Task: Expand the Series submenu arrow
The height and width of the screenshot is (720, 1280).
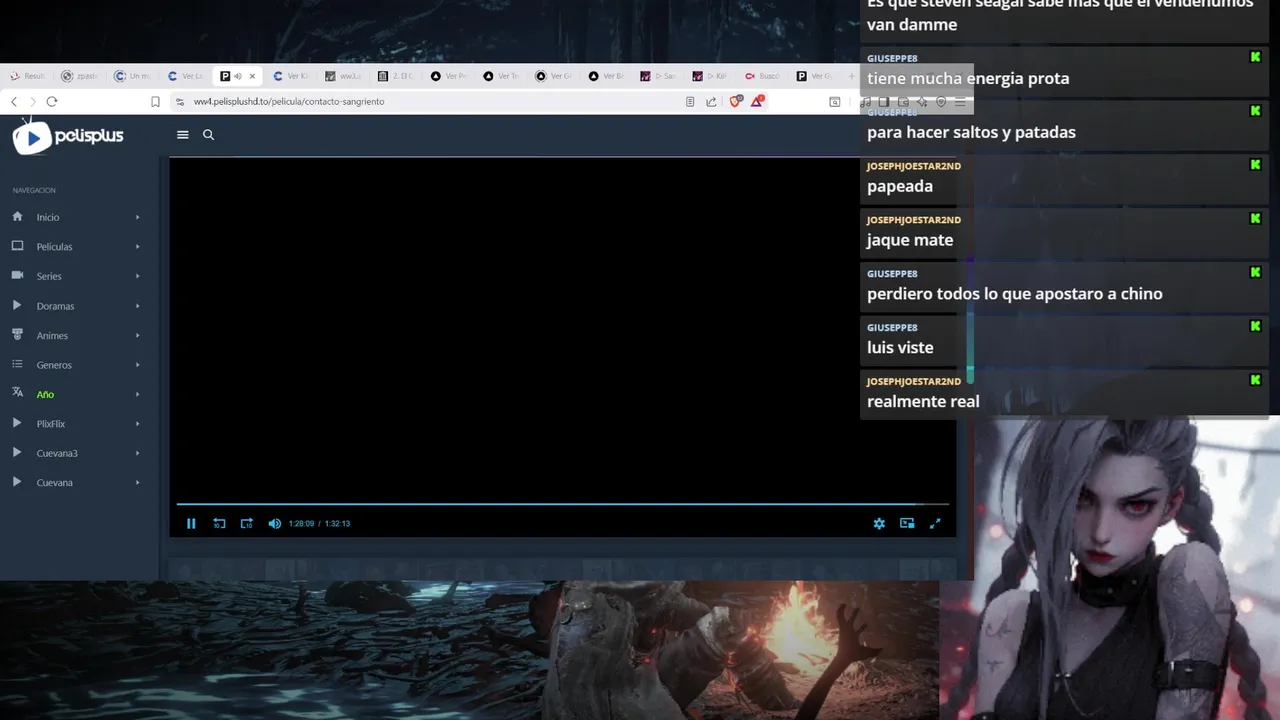Action: pos(138,276)
